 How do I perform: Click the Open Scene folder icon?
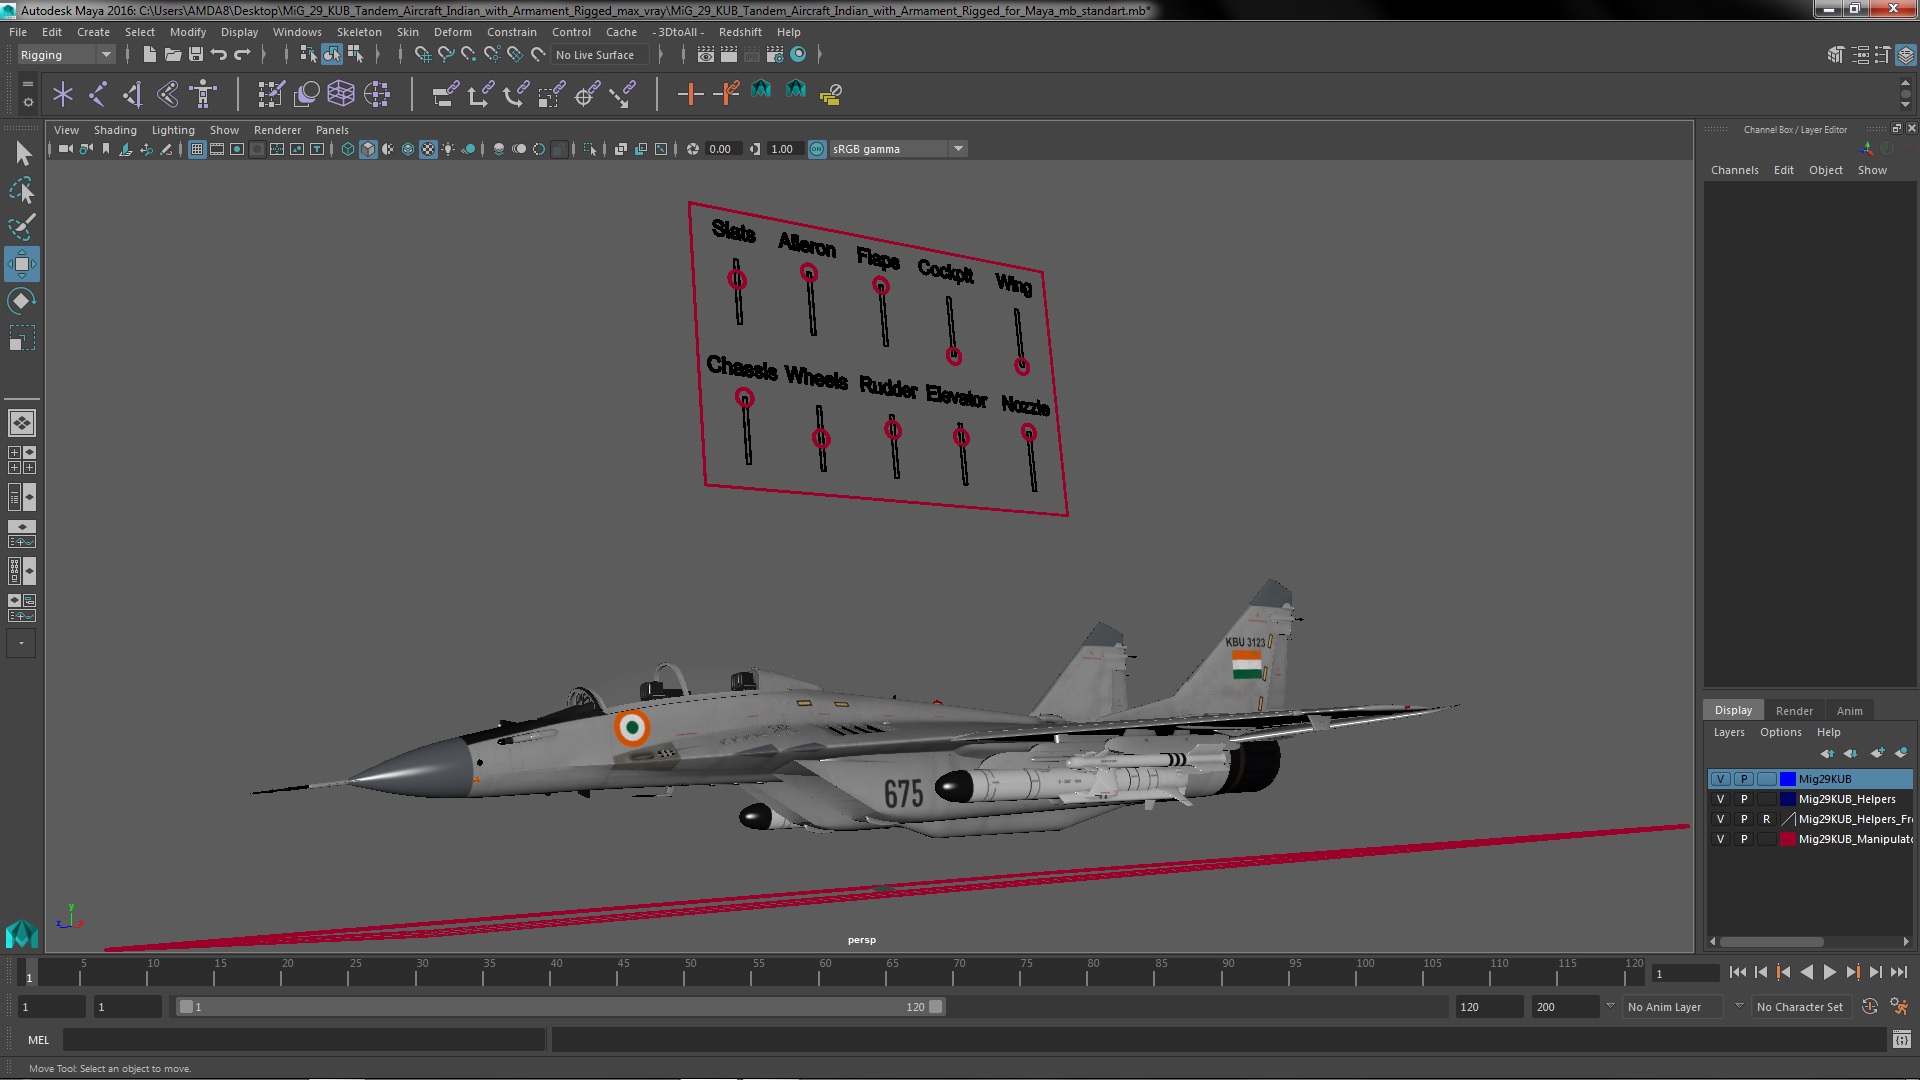pos(172,55)
